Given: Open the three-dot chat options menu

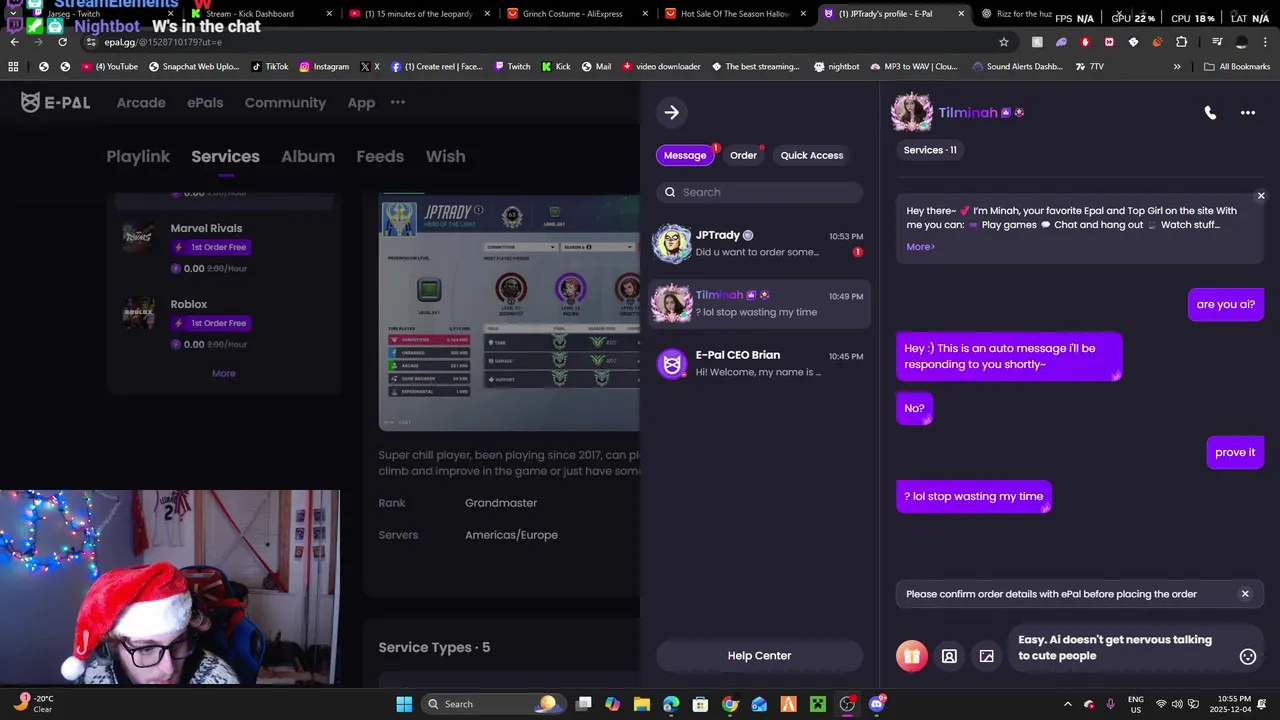Looking at the screenshot, I should coord(1248,113).
